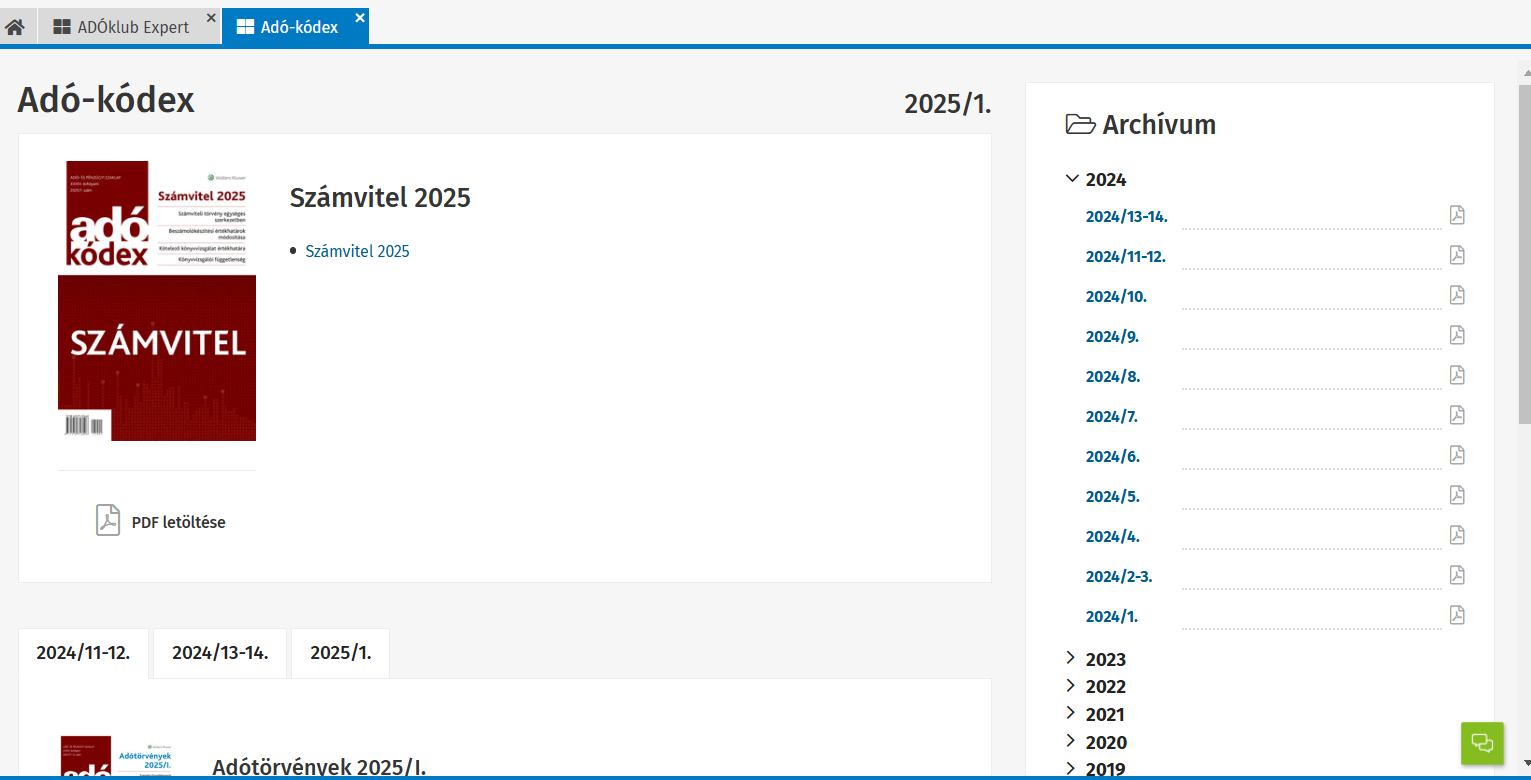Open the Számvitel 2025 article link
The image size is (1531, 780).
click(357, 252)
